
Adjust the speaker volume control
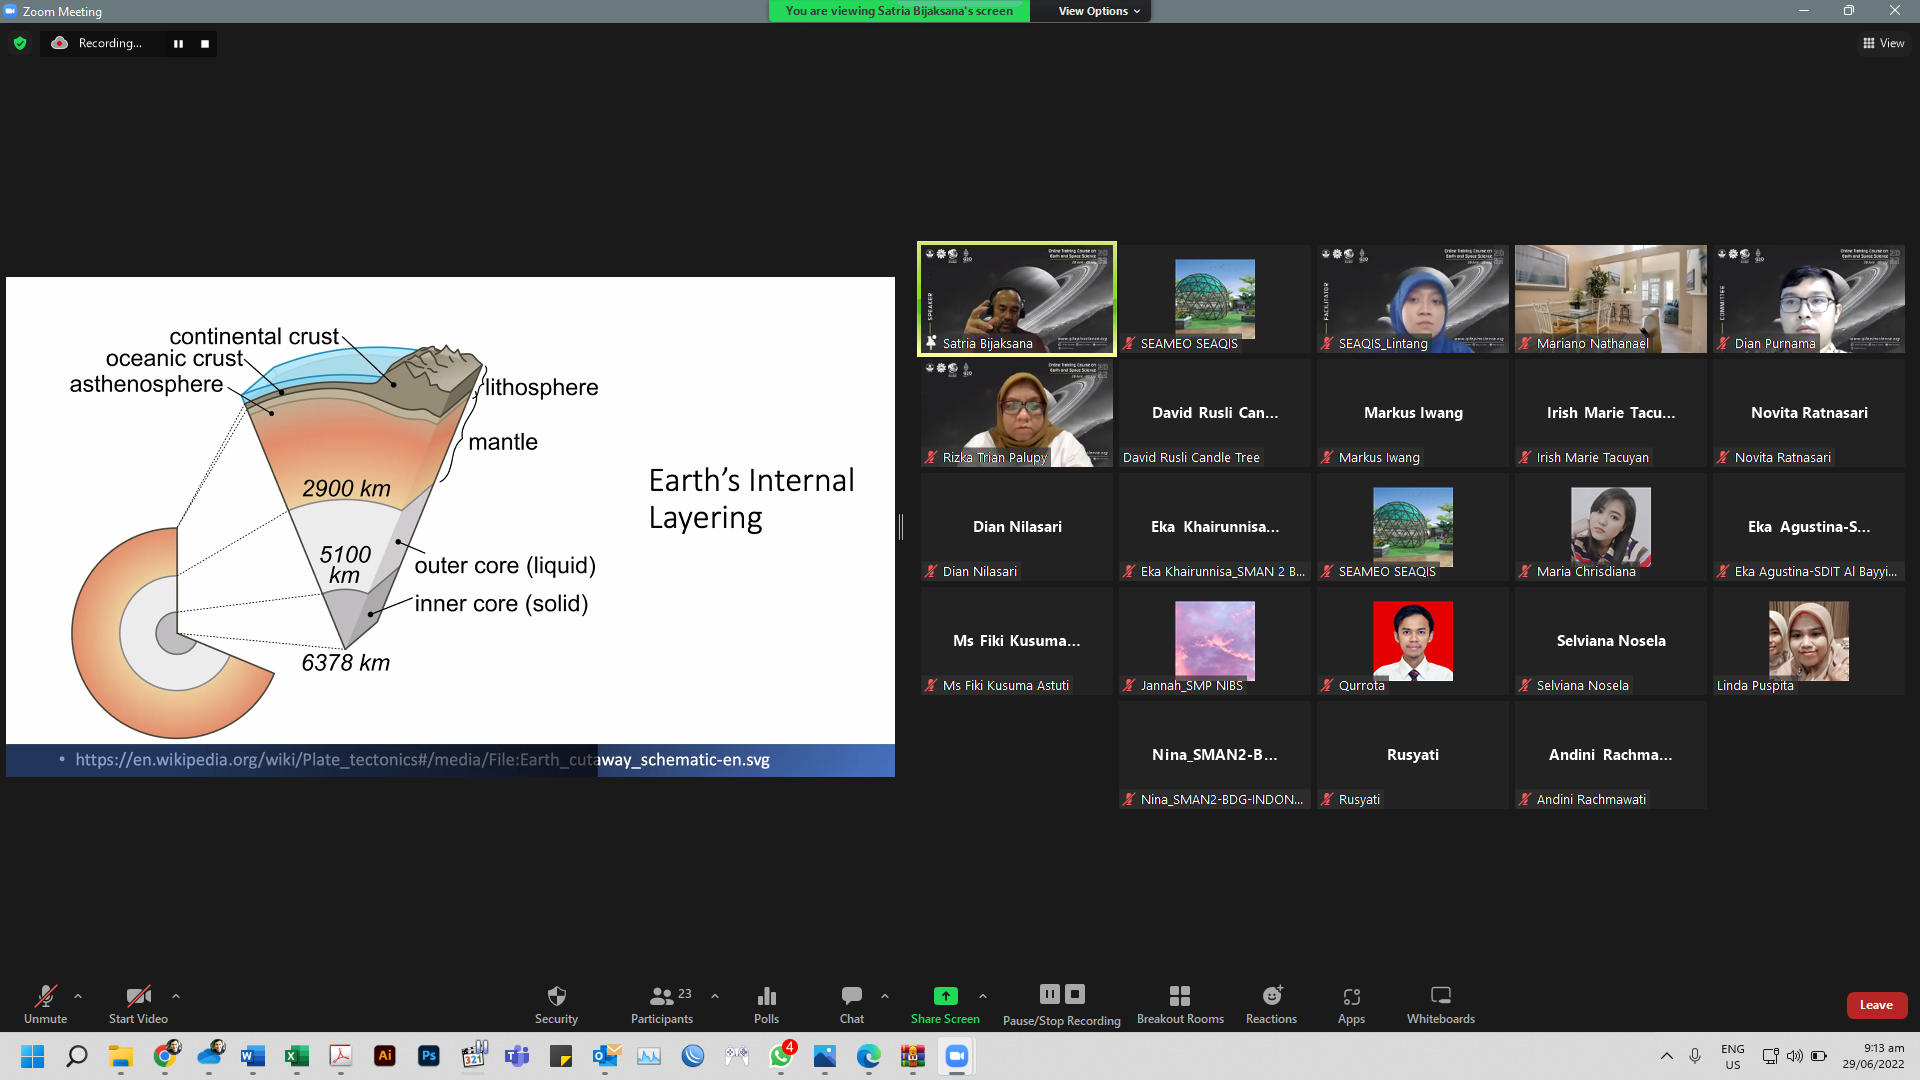[1795, 1056]
